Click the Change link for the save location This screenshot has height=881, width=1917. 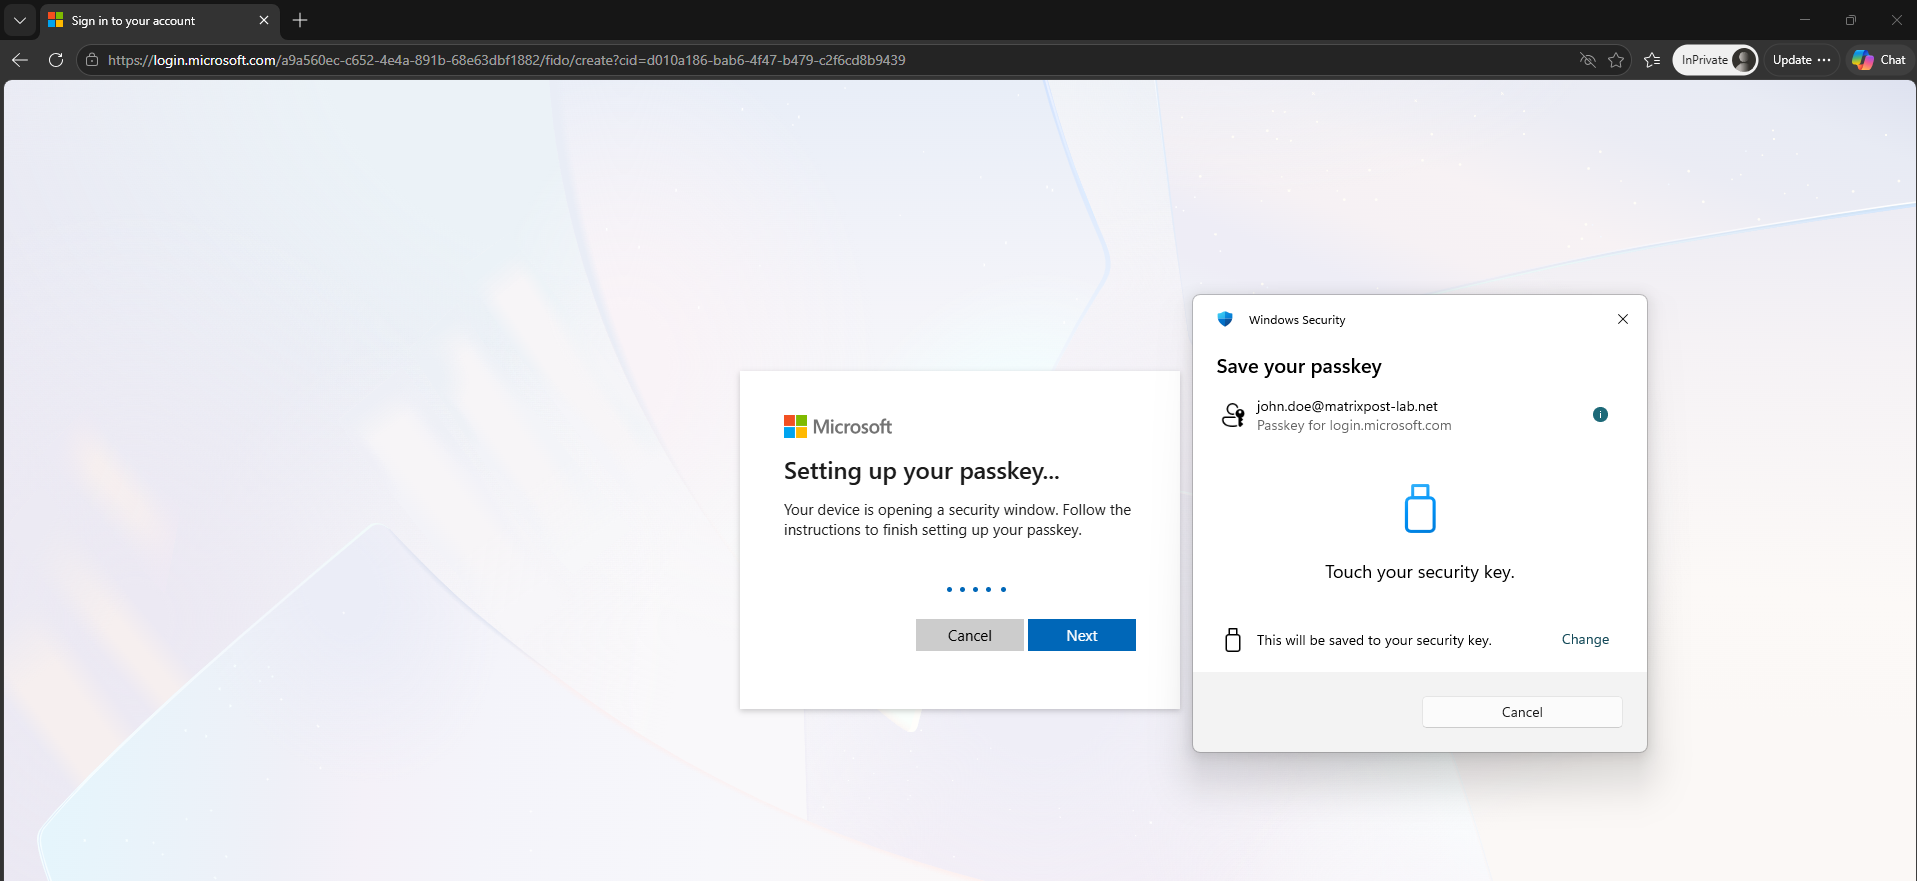1585,640
